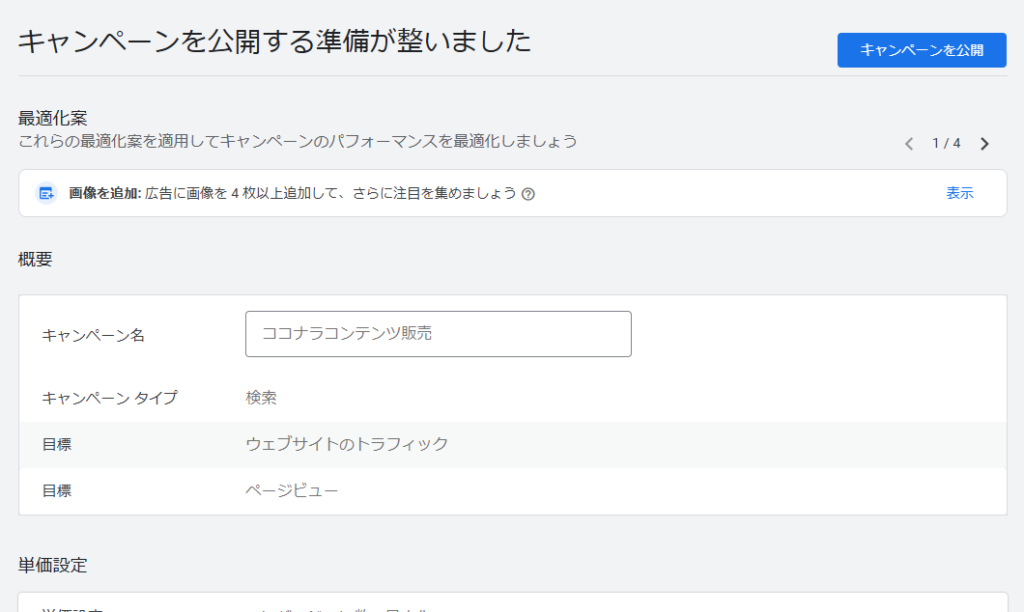Click the ページビュー goal value

pyautogui.click(x=292, y=491)
